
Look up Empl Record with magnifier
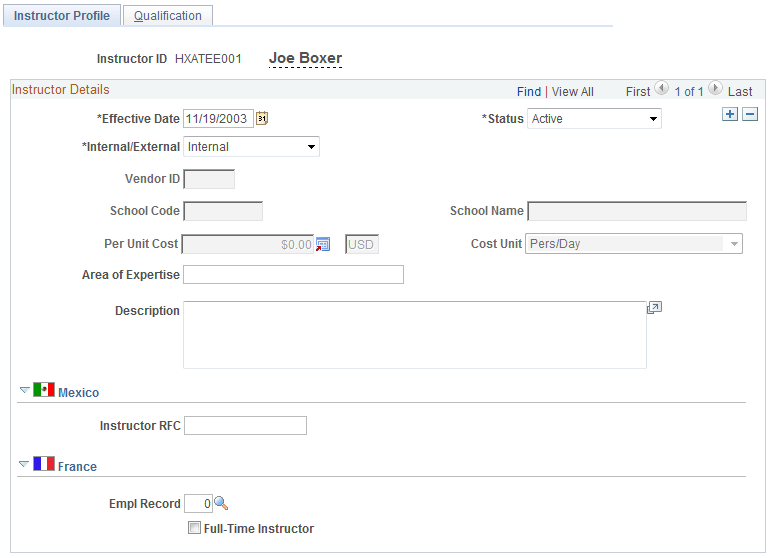[x=221, y=503]
